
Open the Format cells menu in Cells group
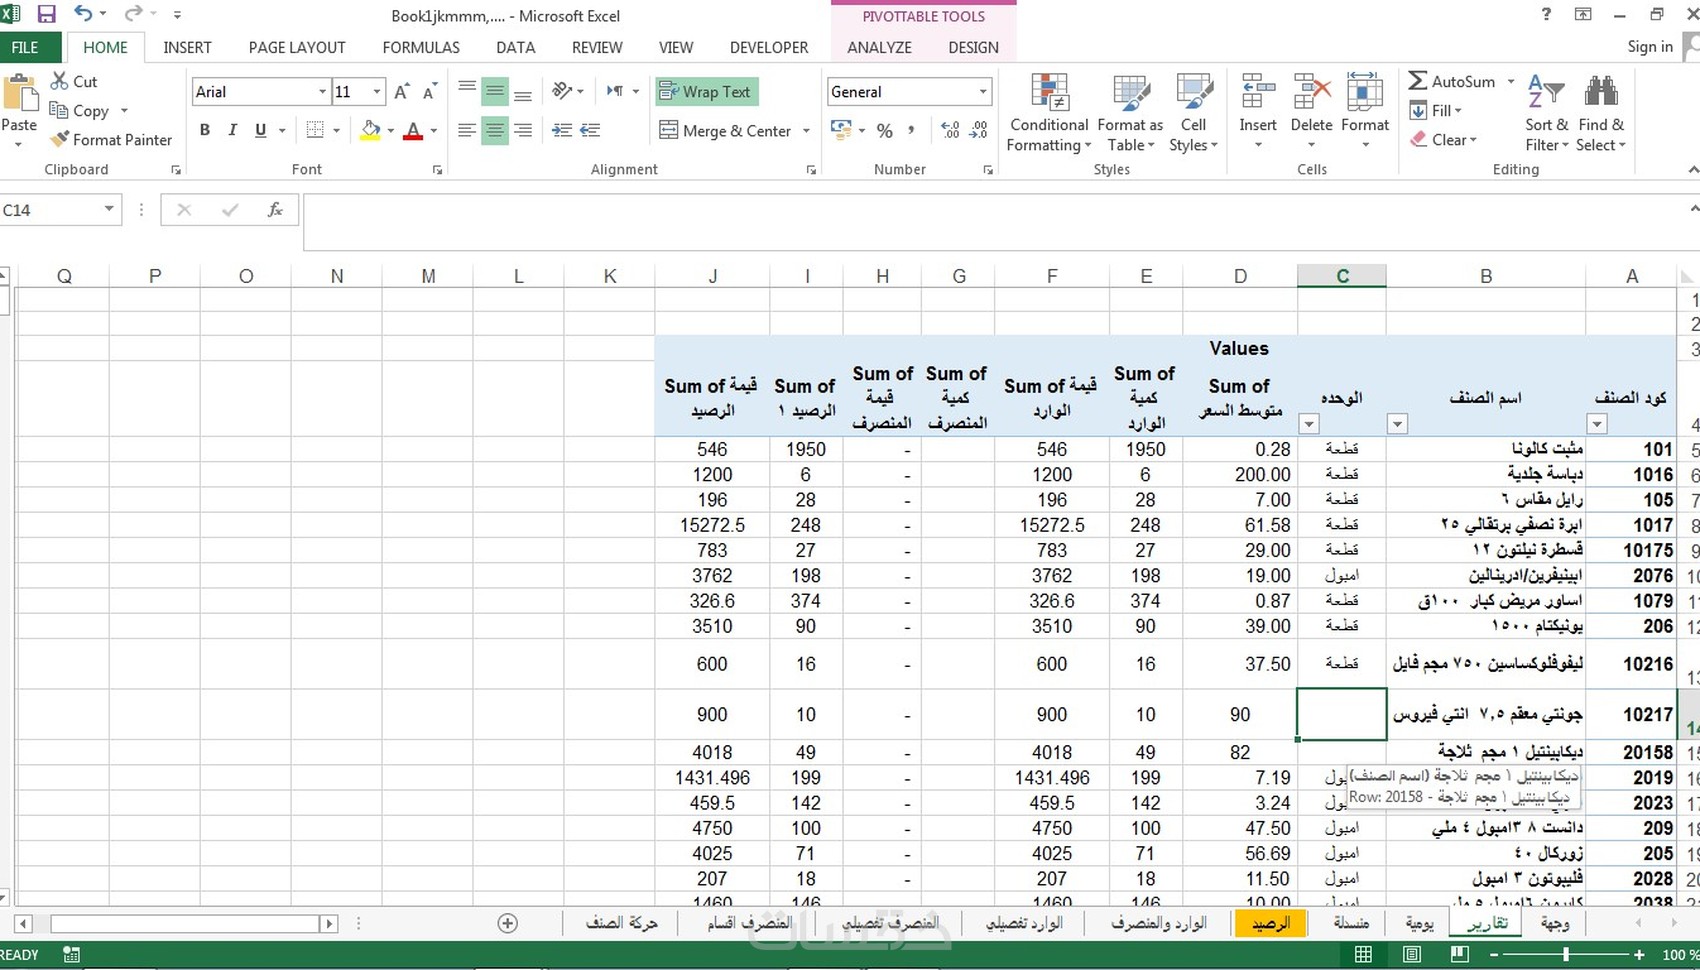point(1365,111)
